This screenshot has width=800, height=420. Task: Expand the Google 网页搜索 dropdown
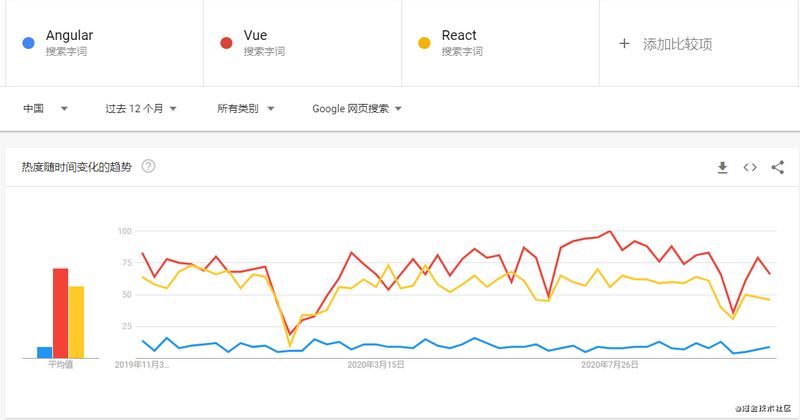pyautogui.click(x=357, y=109)
